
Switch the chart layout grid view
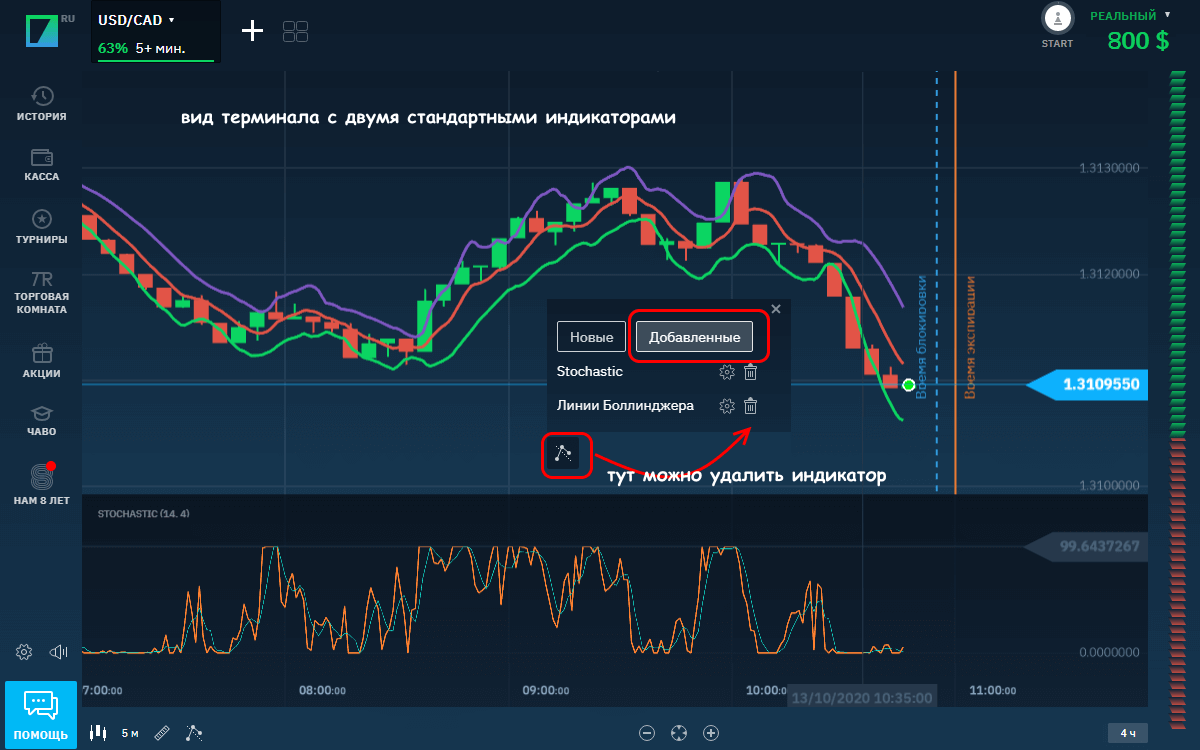point(295,31)
